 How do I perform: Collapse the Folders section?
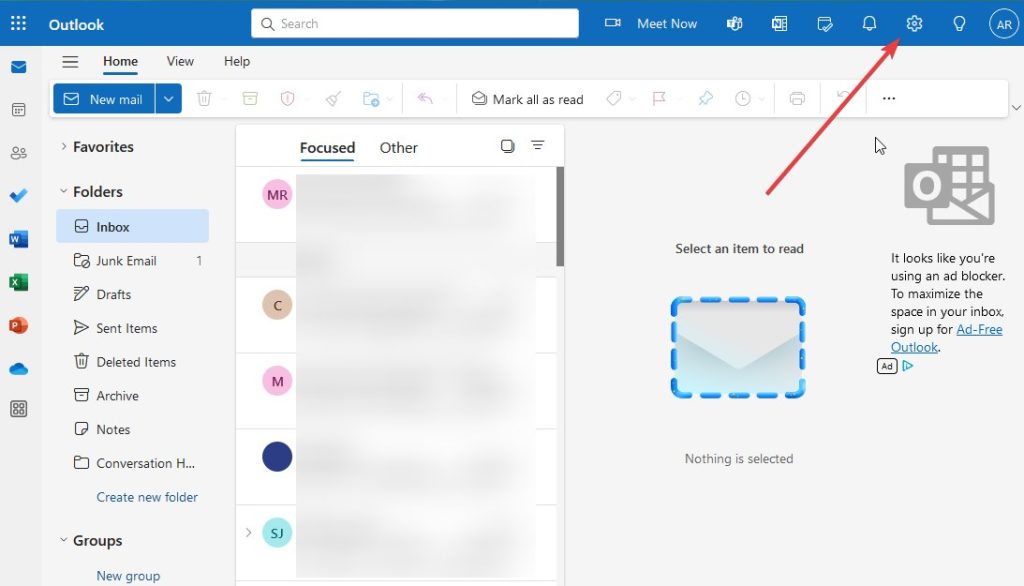pyautogui.click(x=63, y=191)
